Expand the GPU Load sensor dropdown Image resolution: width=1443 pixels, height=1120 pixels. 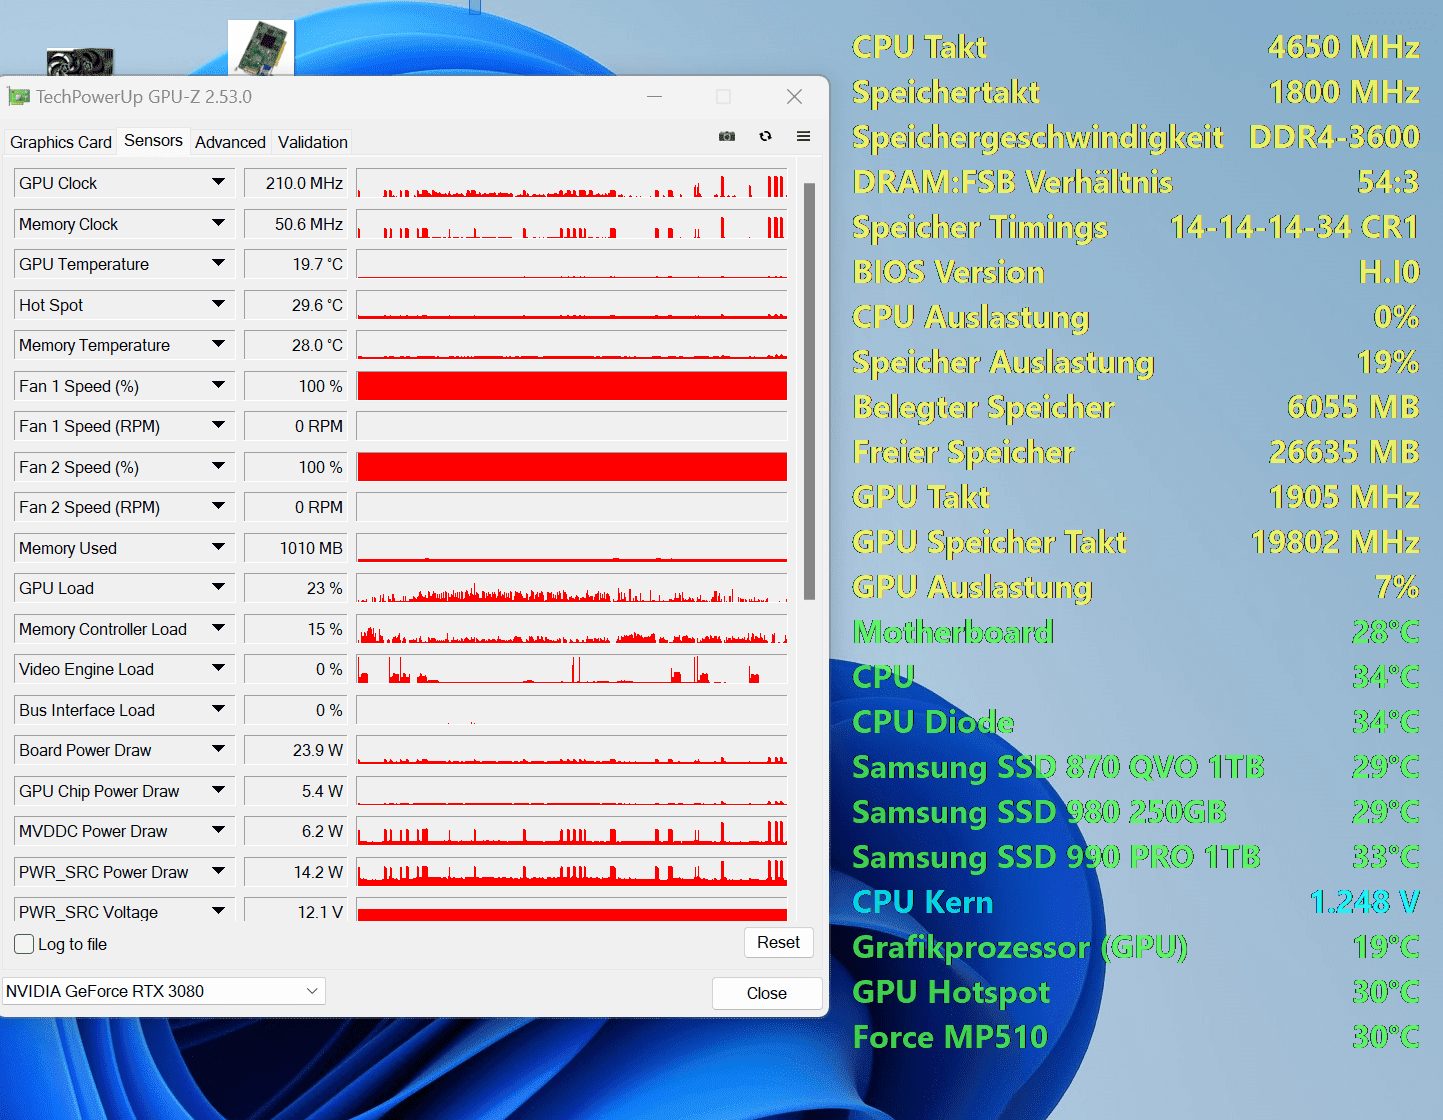[x=218, y=587]
